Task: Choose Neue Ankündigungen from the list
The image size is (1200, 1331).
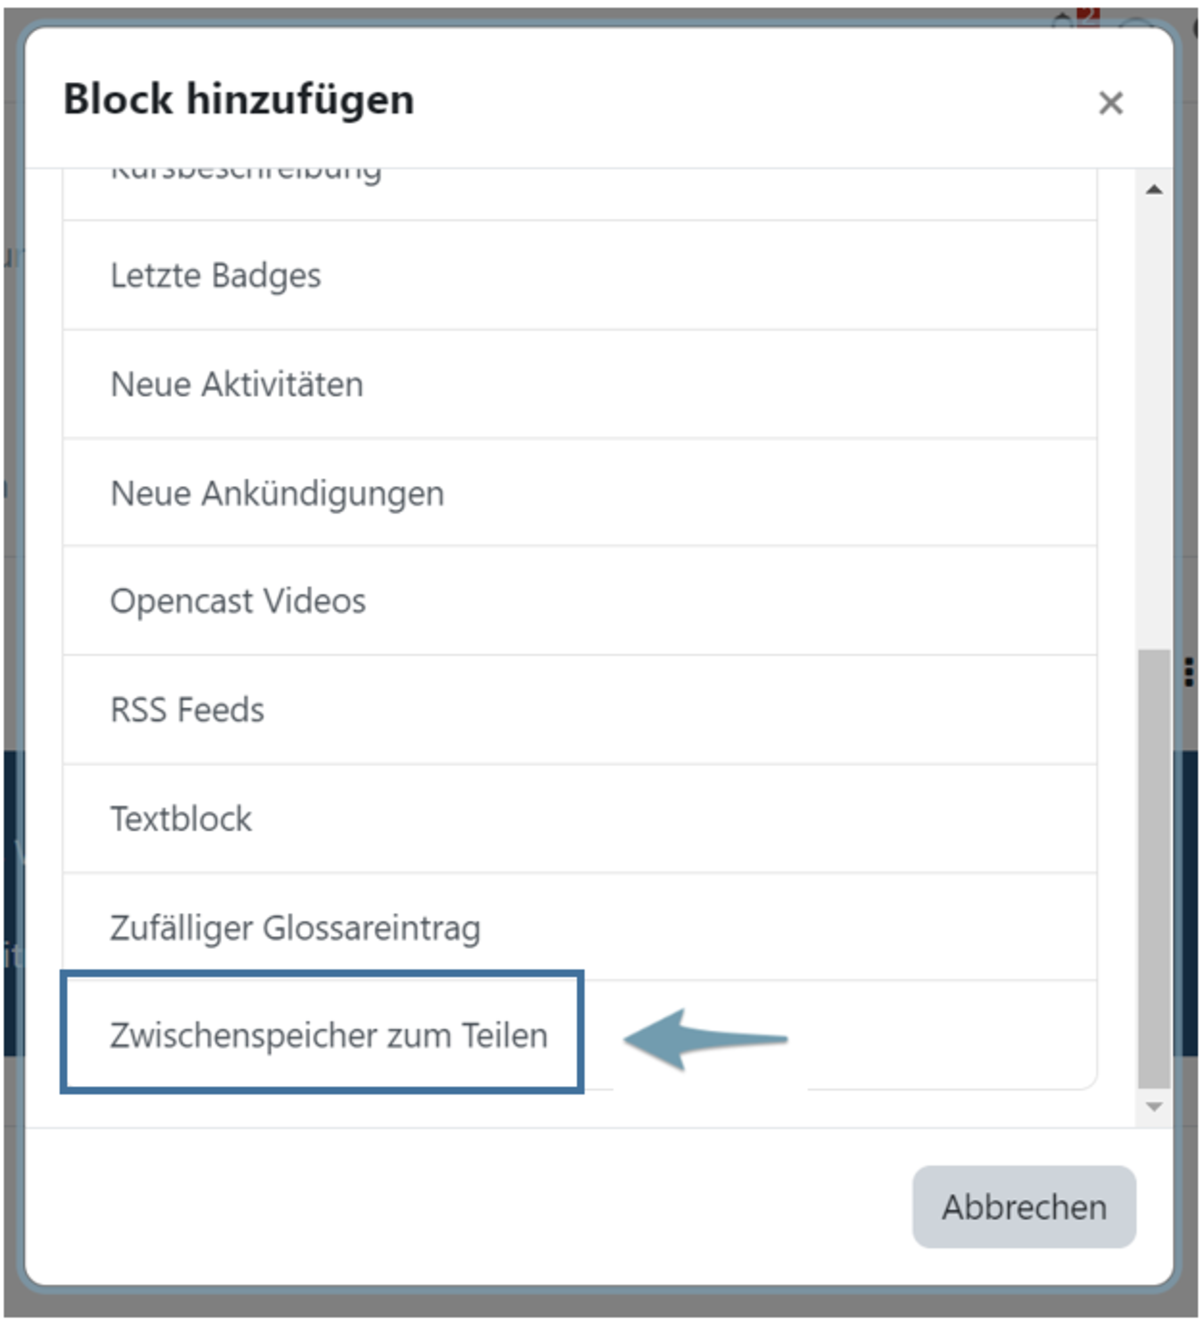Action: tap(277, 494)
